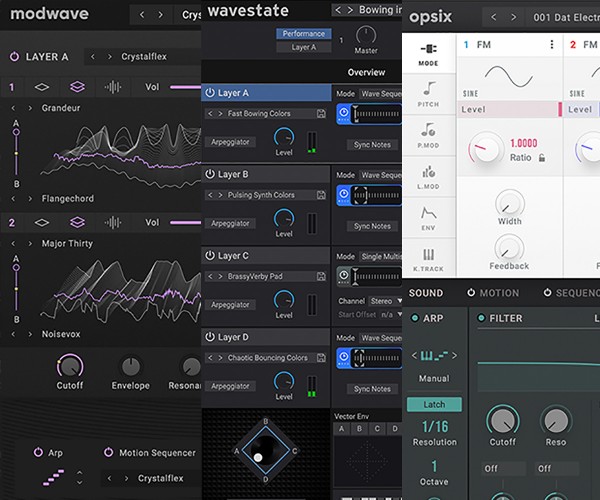This screenshot has width=600, height=500.
Task: Open opsix L.MOD page
Action: point(428,172)
